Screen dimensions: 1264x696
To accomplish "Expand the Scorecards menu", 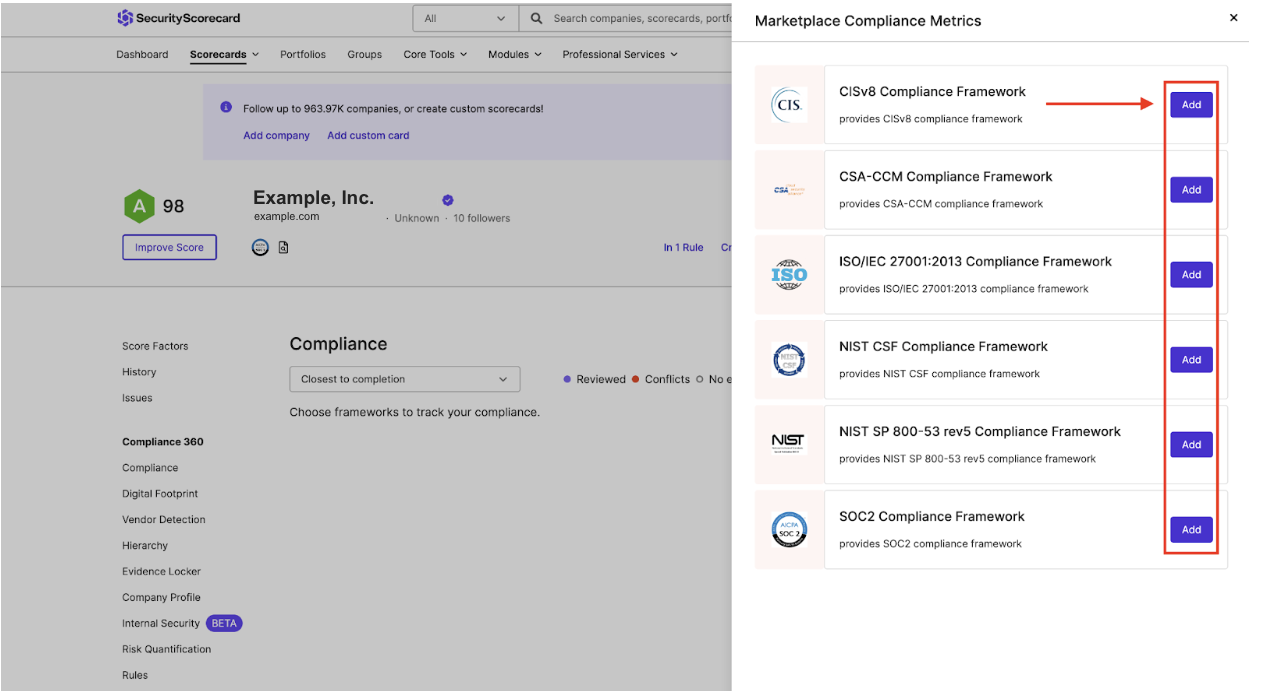I will point(224,55).
